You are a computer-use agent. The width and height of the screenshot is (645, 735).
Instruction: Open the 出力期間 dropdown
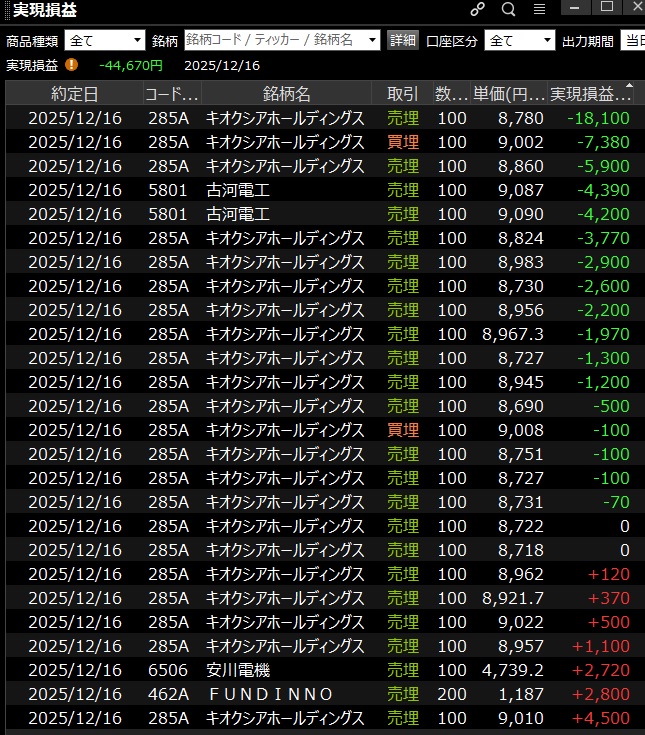click(x=632, y=40)
